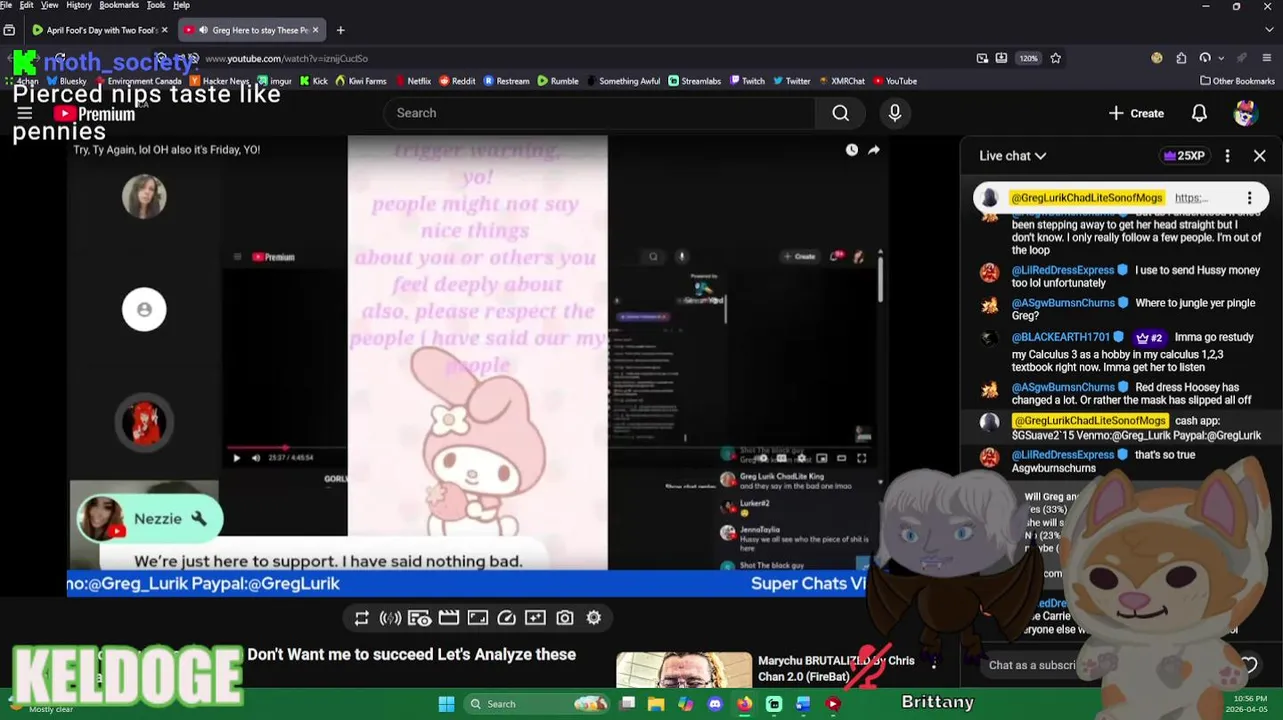The image size is (1283, 720).
Task: Click the audio boost icon in enhancer toolbar
Action: (x=390, y=618)
